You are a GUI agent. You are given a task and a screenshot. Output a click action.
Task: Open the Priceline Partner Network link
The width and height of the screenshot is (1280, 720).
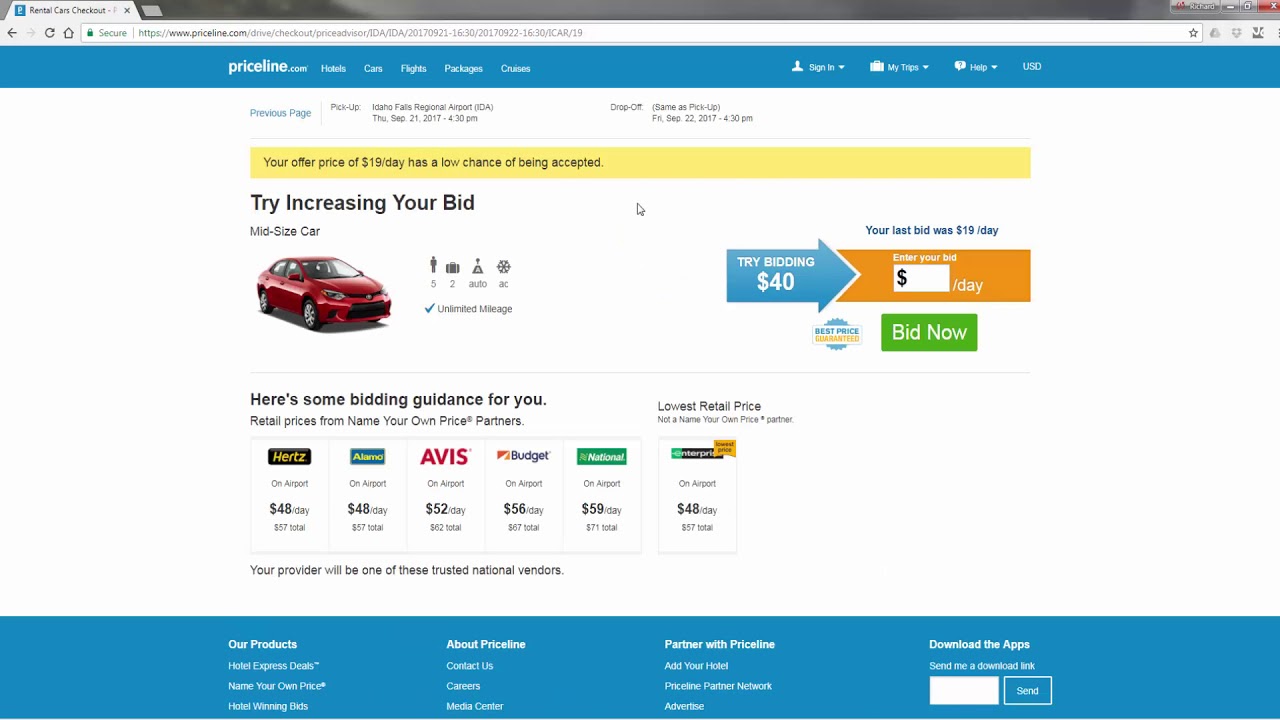click(x=718, y=686)
